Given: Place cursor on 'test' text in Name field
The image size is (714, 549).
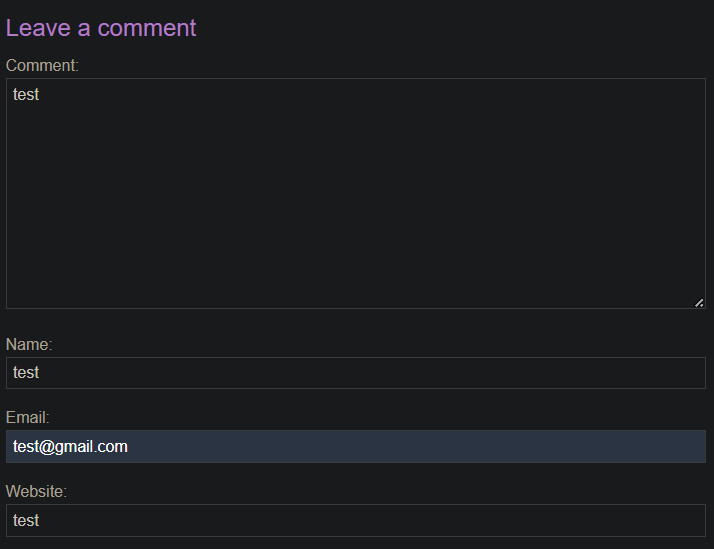Looking at the screenshot, I should [26, 373].
